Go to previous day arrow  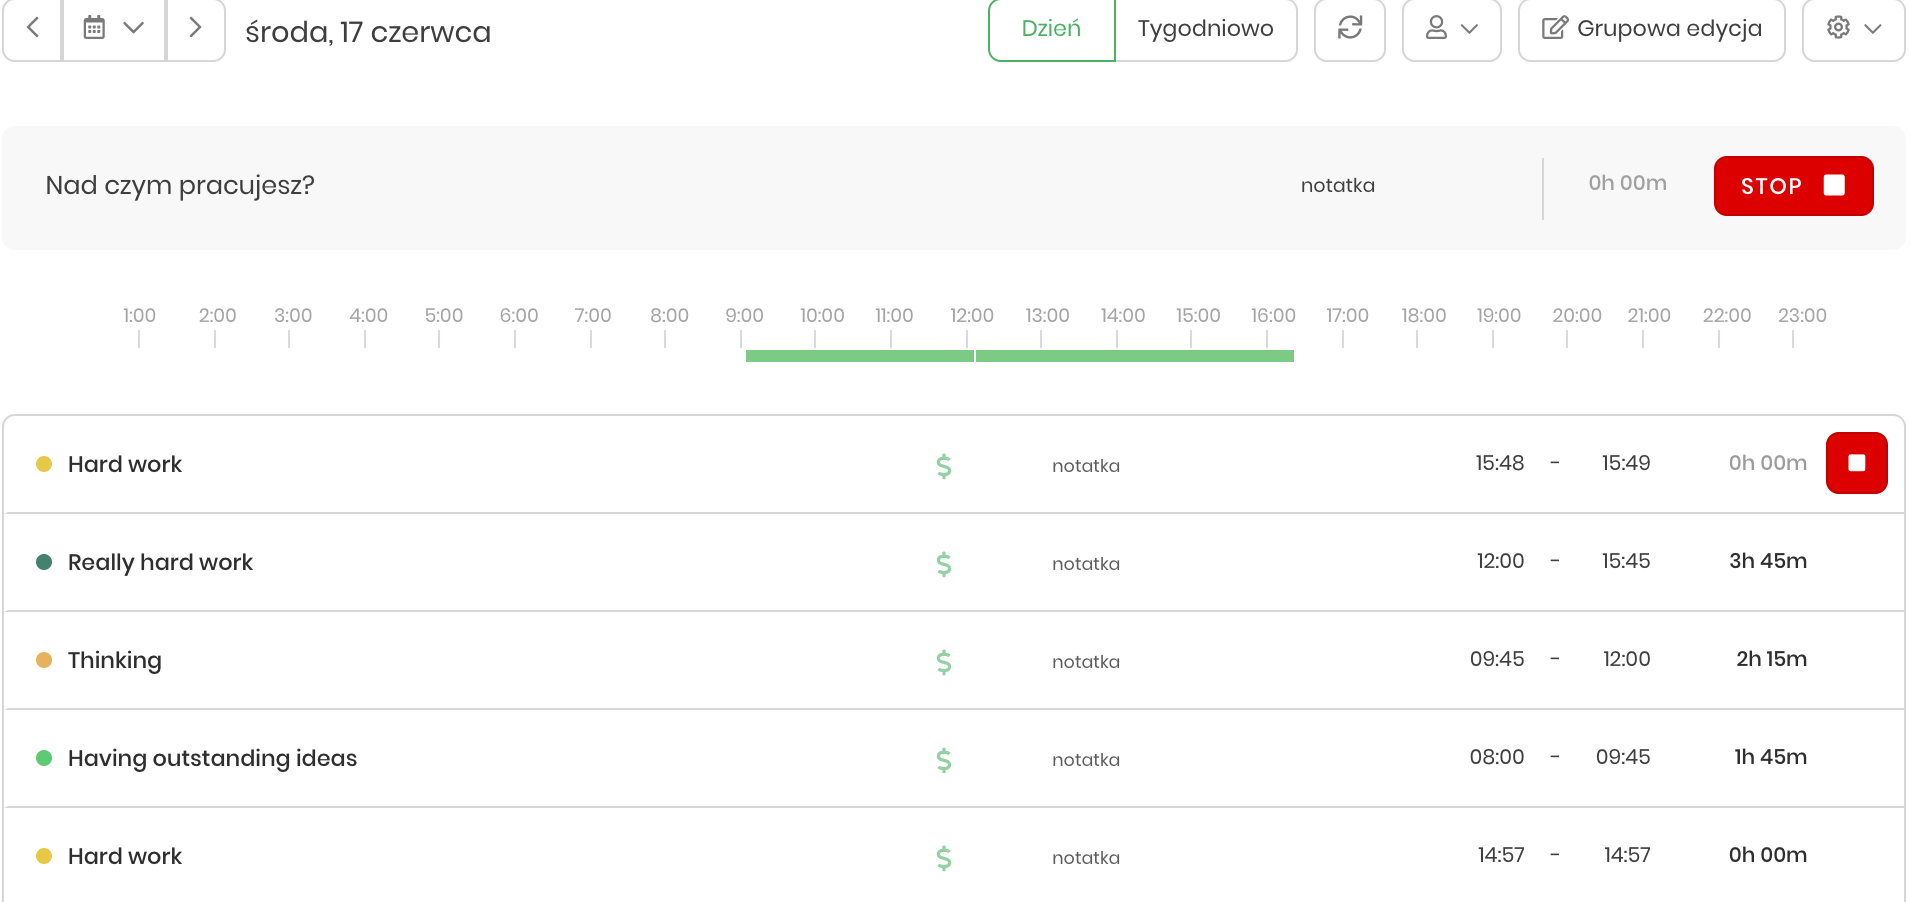point(33,29)
